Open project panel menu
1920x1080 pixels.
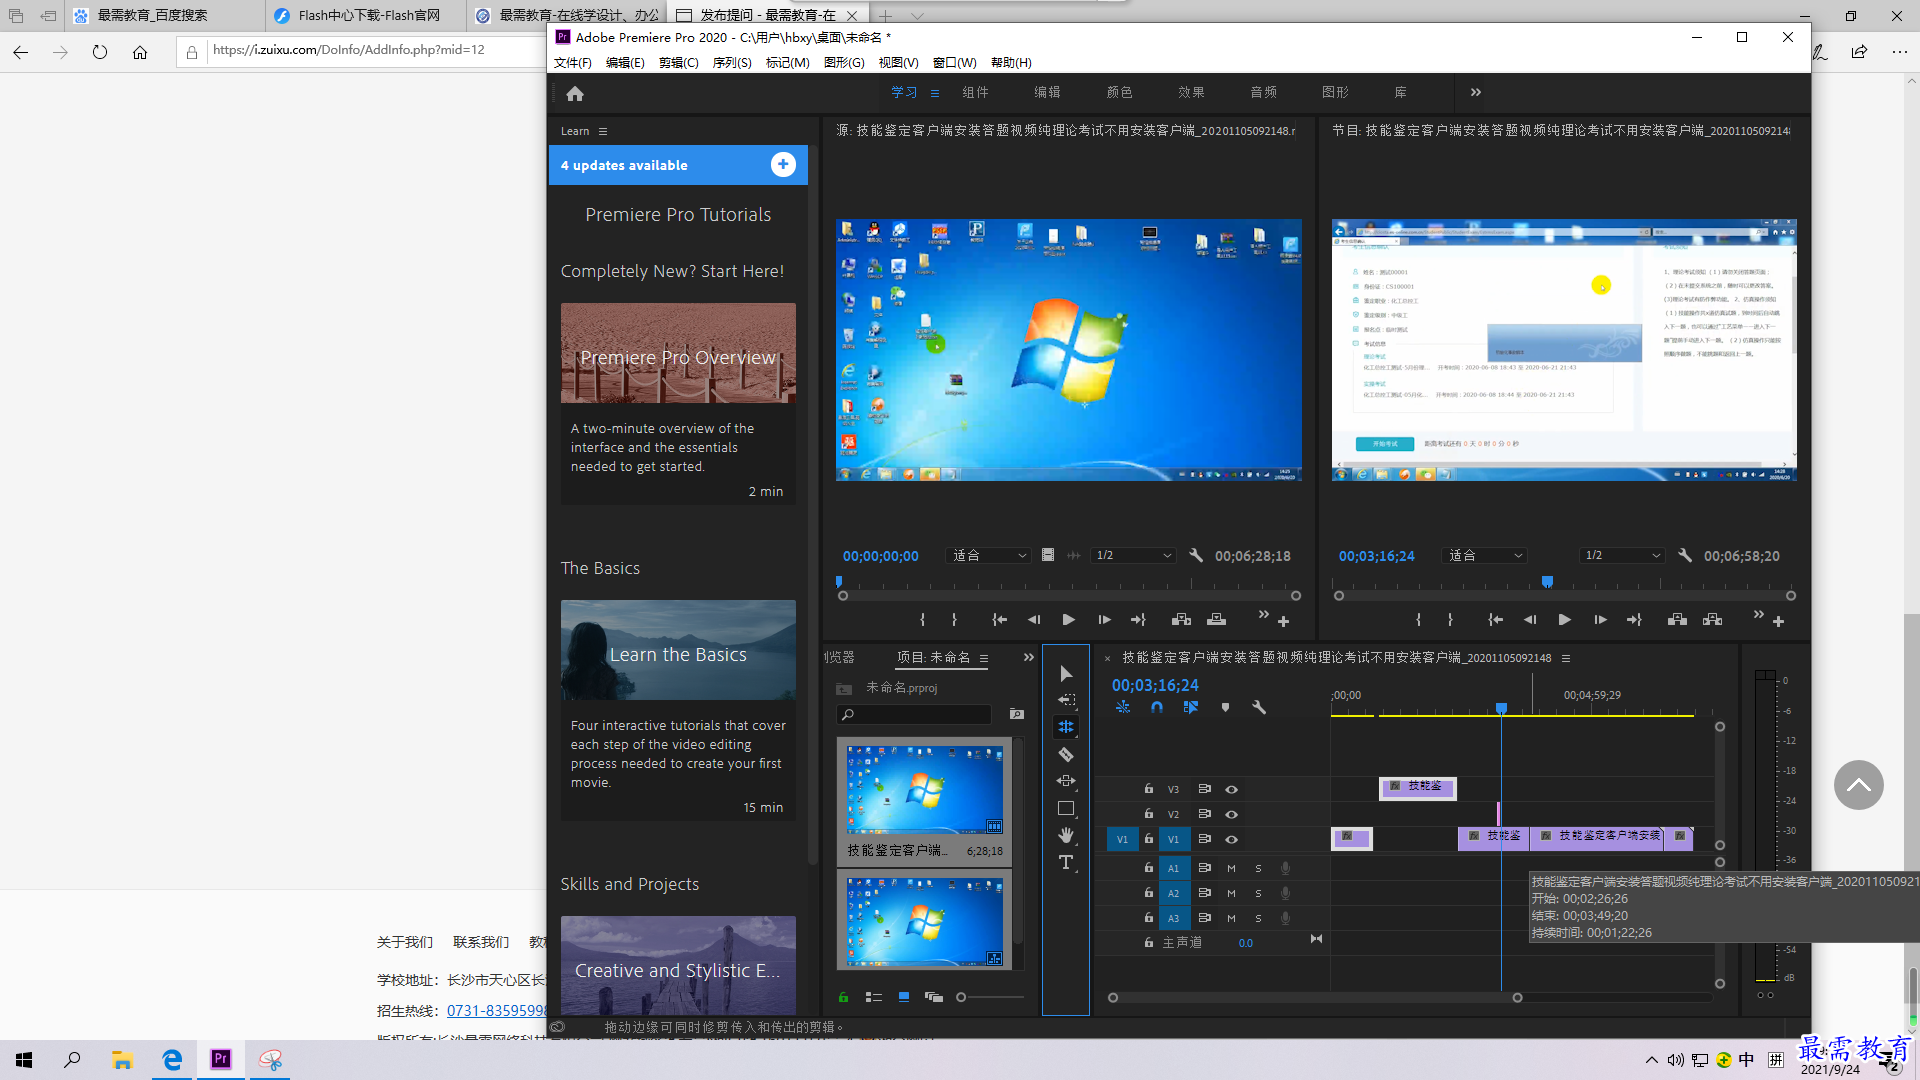[x=984, y=658]
